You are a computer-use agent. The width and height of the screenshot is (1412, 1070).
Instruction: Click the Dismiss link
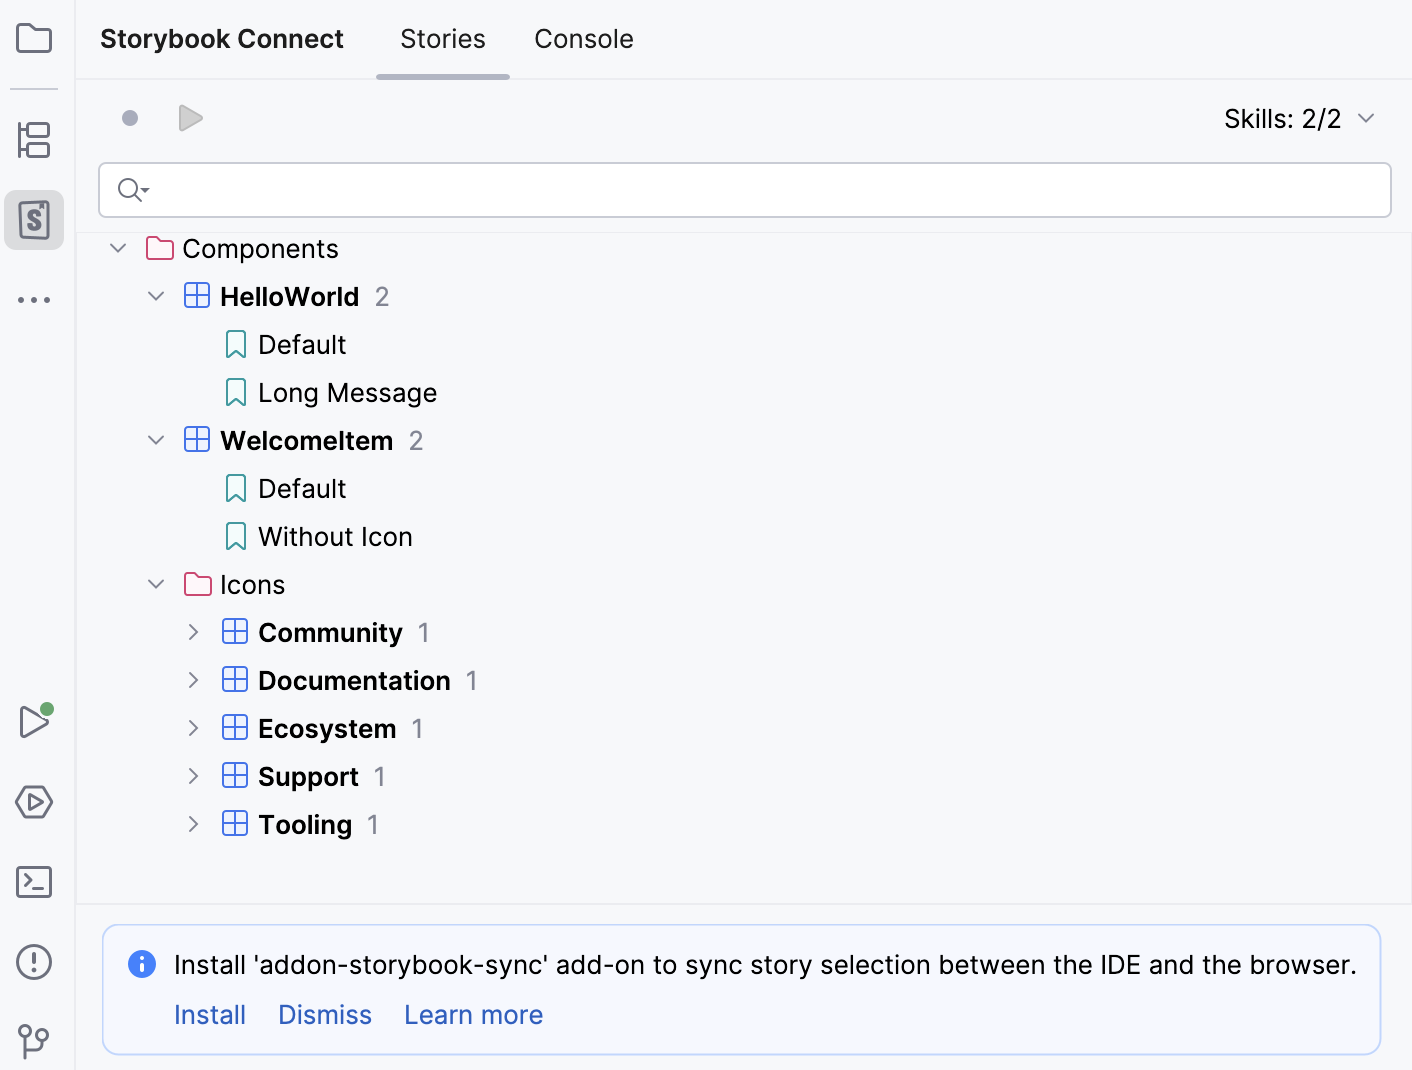[x=325, y=1015]
